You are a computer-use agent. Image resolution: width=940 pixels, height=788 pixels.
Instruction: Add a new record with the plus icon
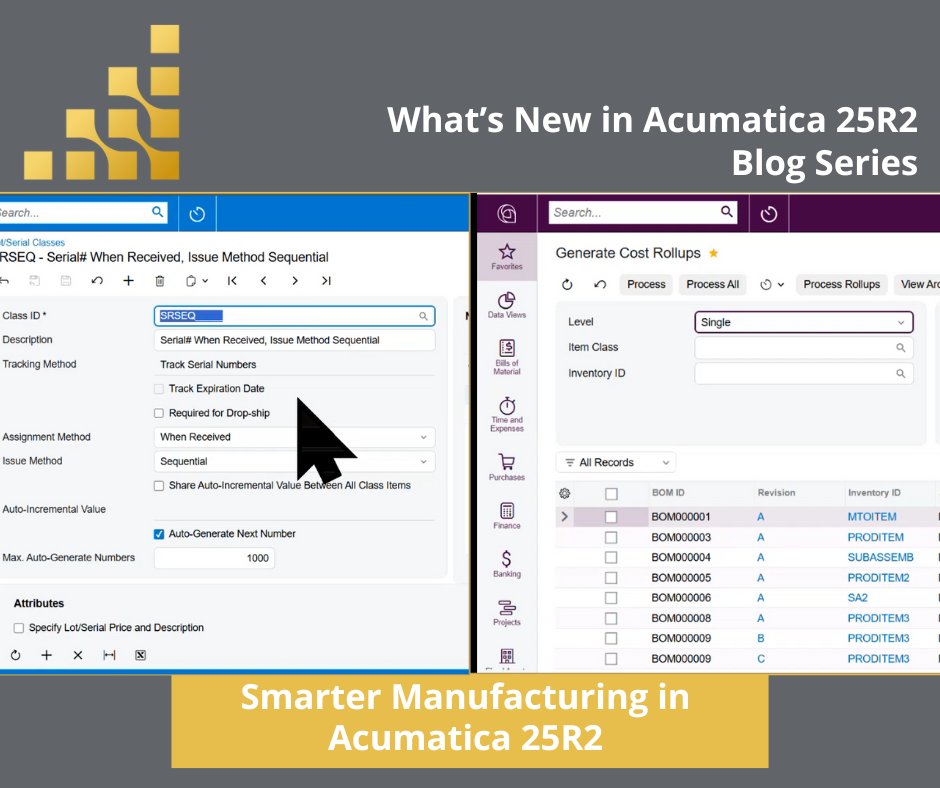point(128,281)
